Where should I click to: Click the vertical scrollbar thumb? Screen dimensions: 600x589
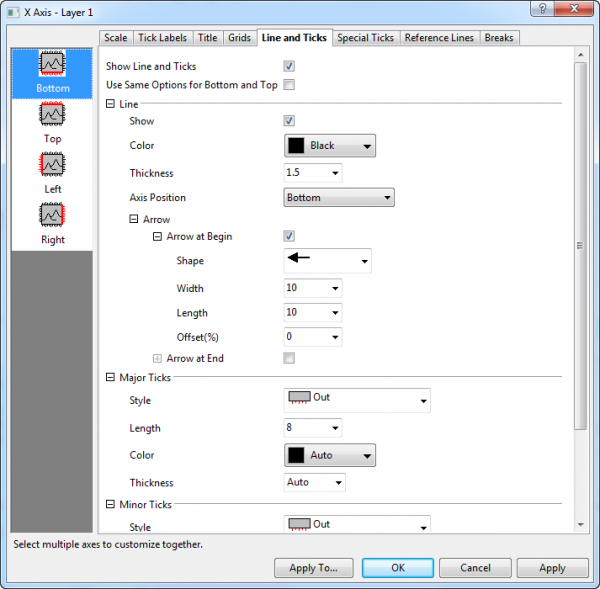point(579,245)
